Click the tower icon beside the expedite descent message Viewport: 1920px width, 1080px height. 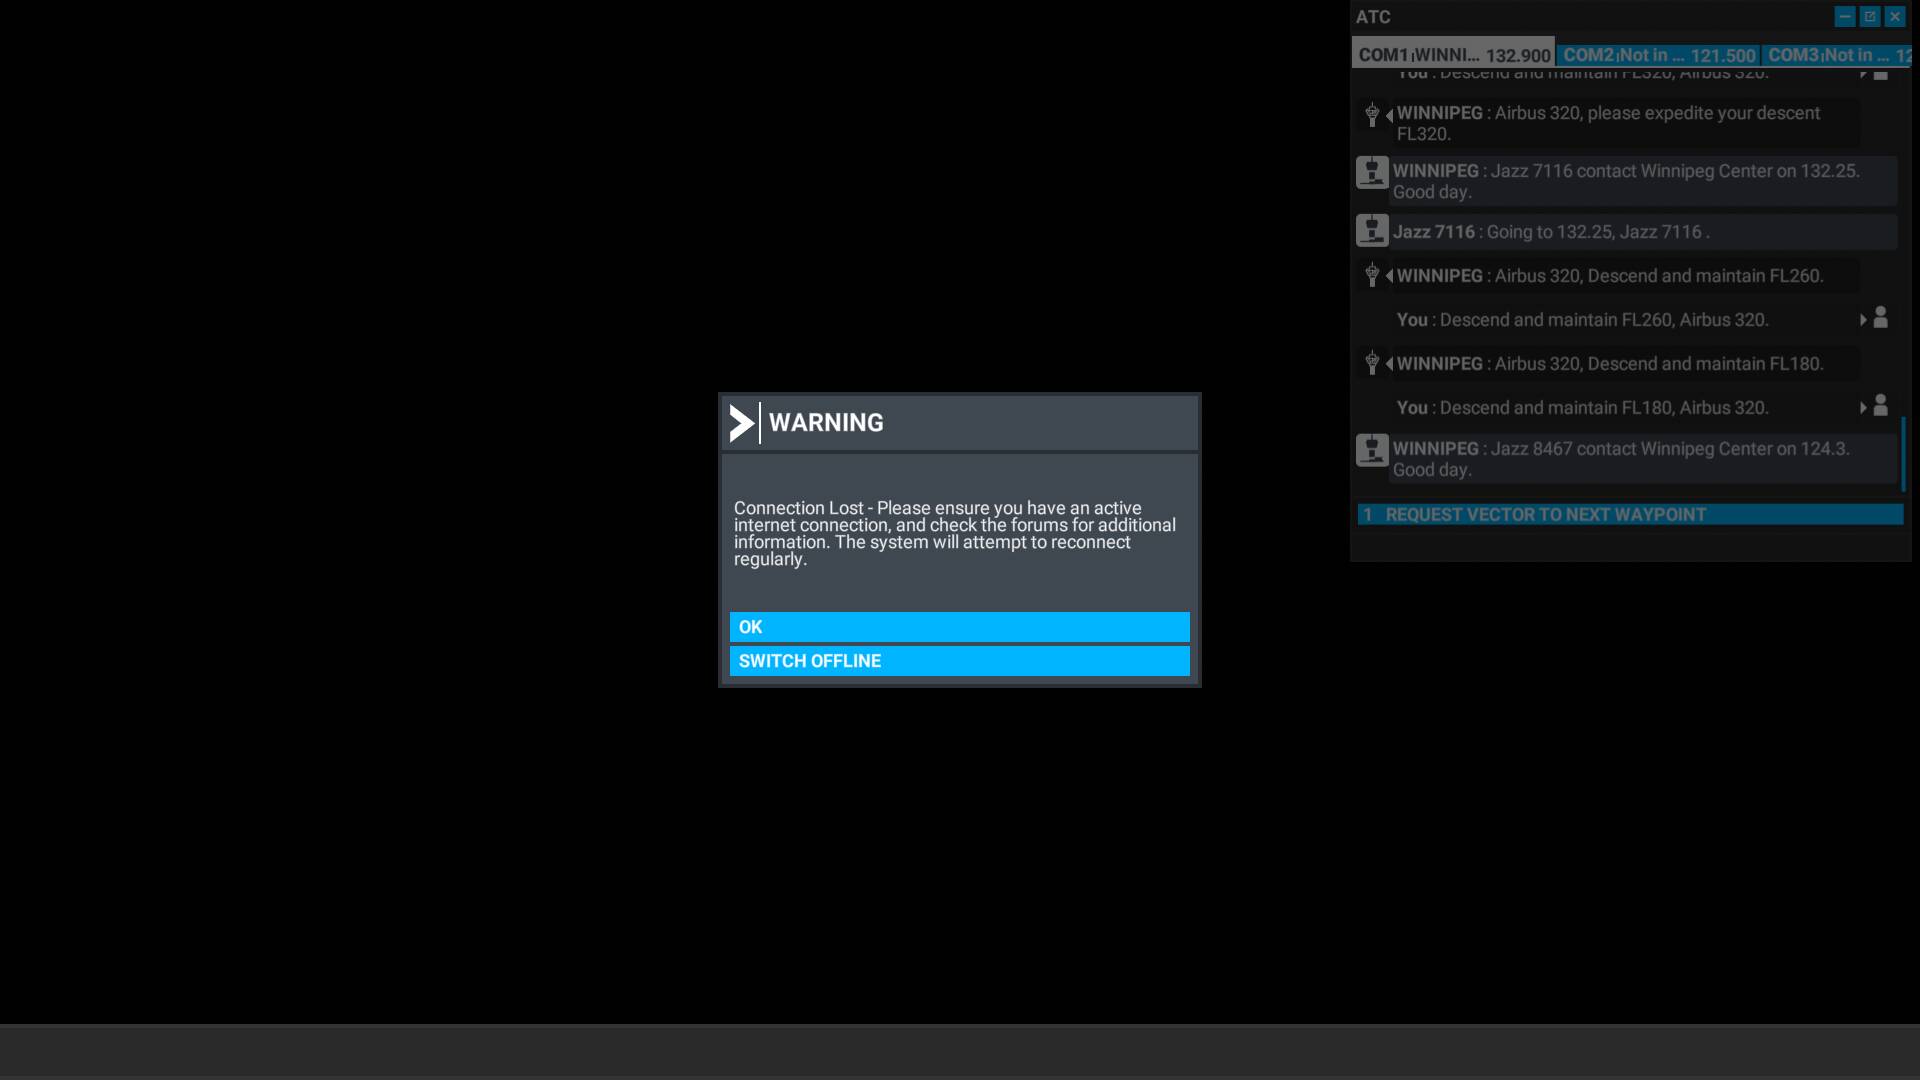point(1371,115)
